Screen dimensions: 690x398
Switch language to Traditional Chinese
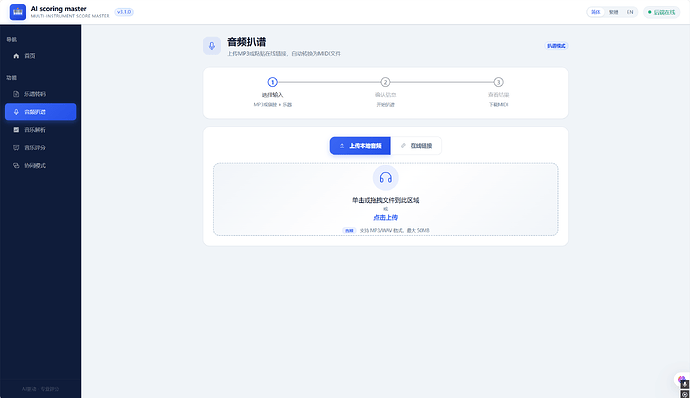[613, 12]
